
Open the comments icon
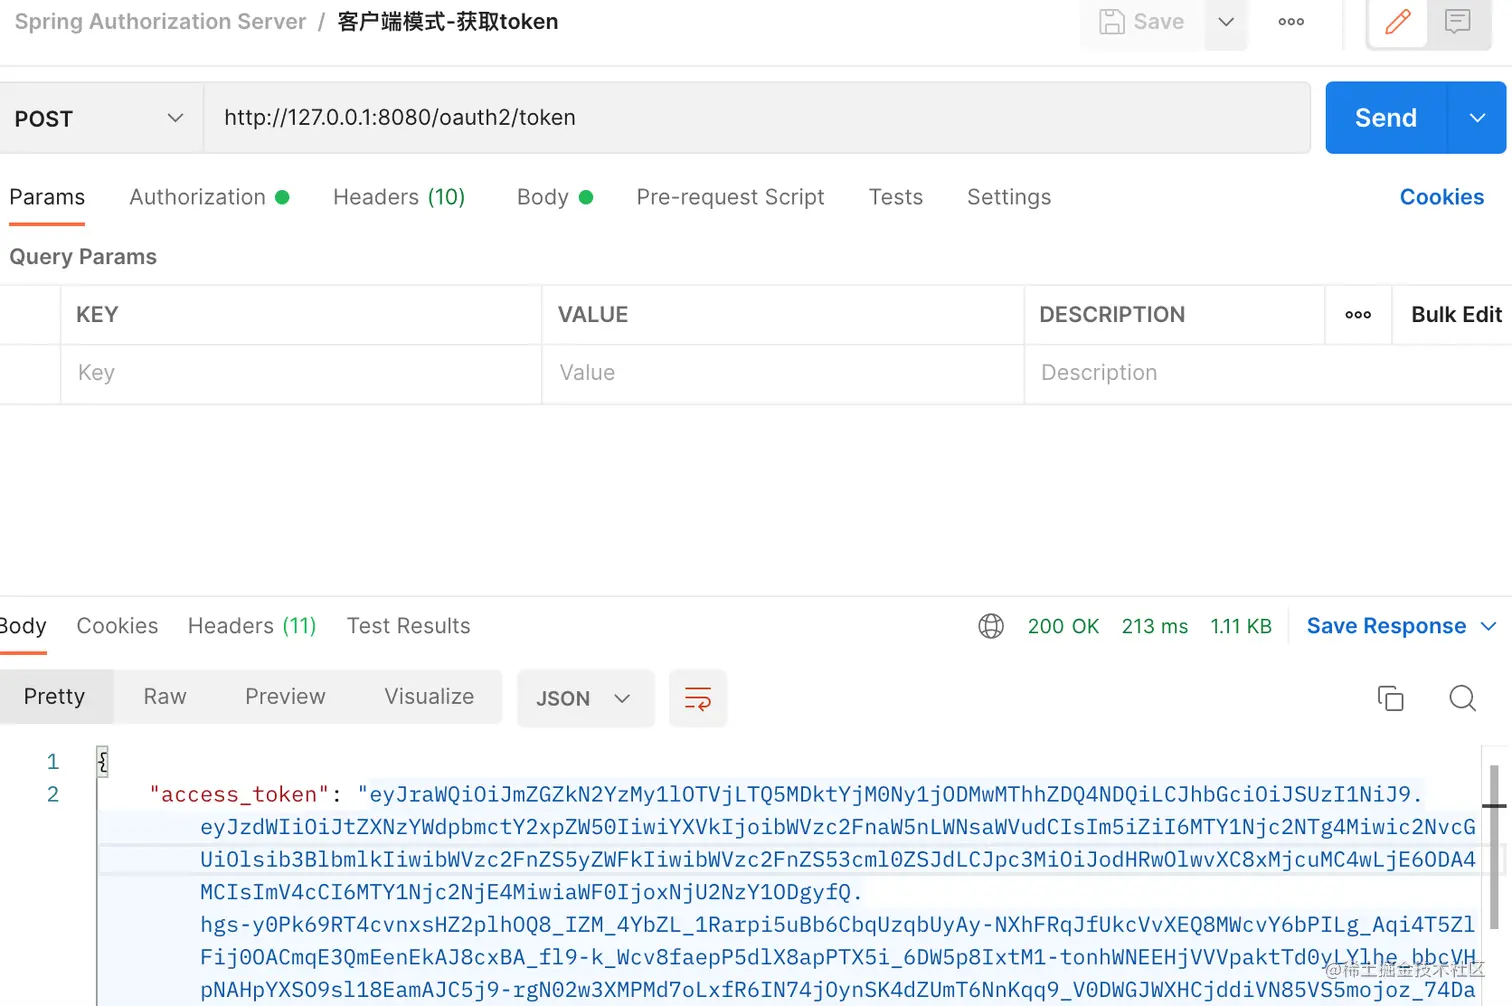point(1458,21)
